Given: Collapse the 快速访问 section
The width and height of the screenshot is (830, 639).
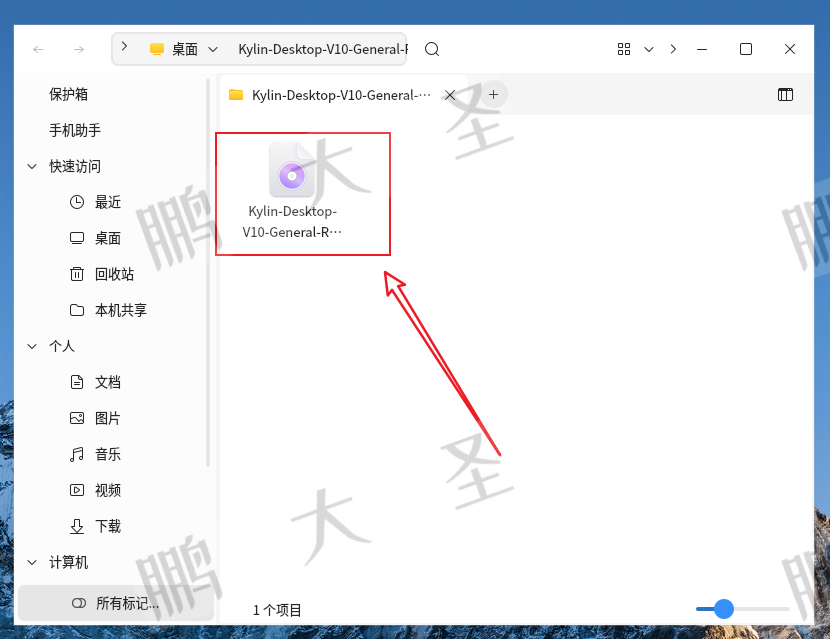Looking at the screenshot, I should pos(32,166).
